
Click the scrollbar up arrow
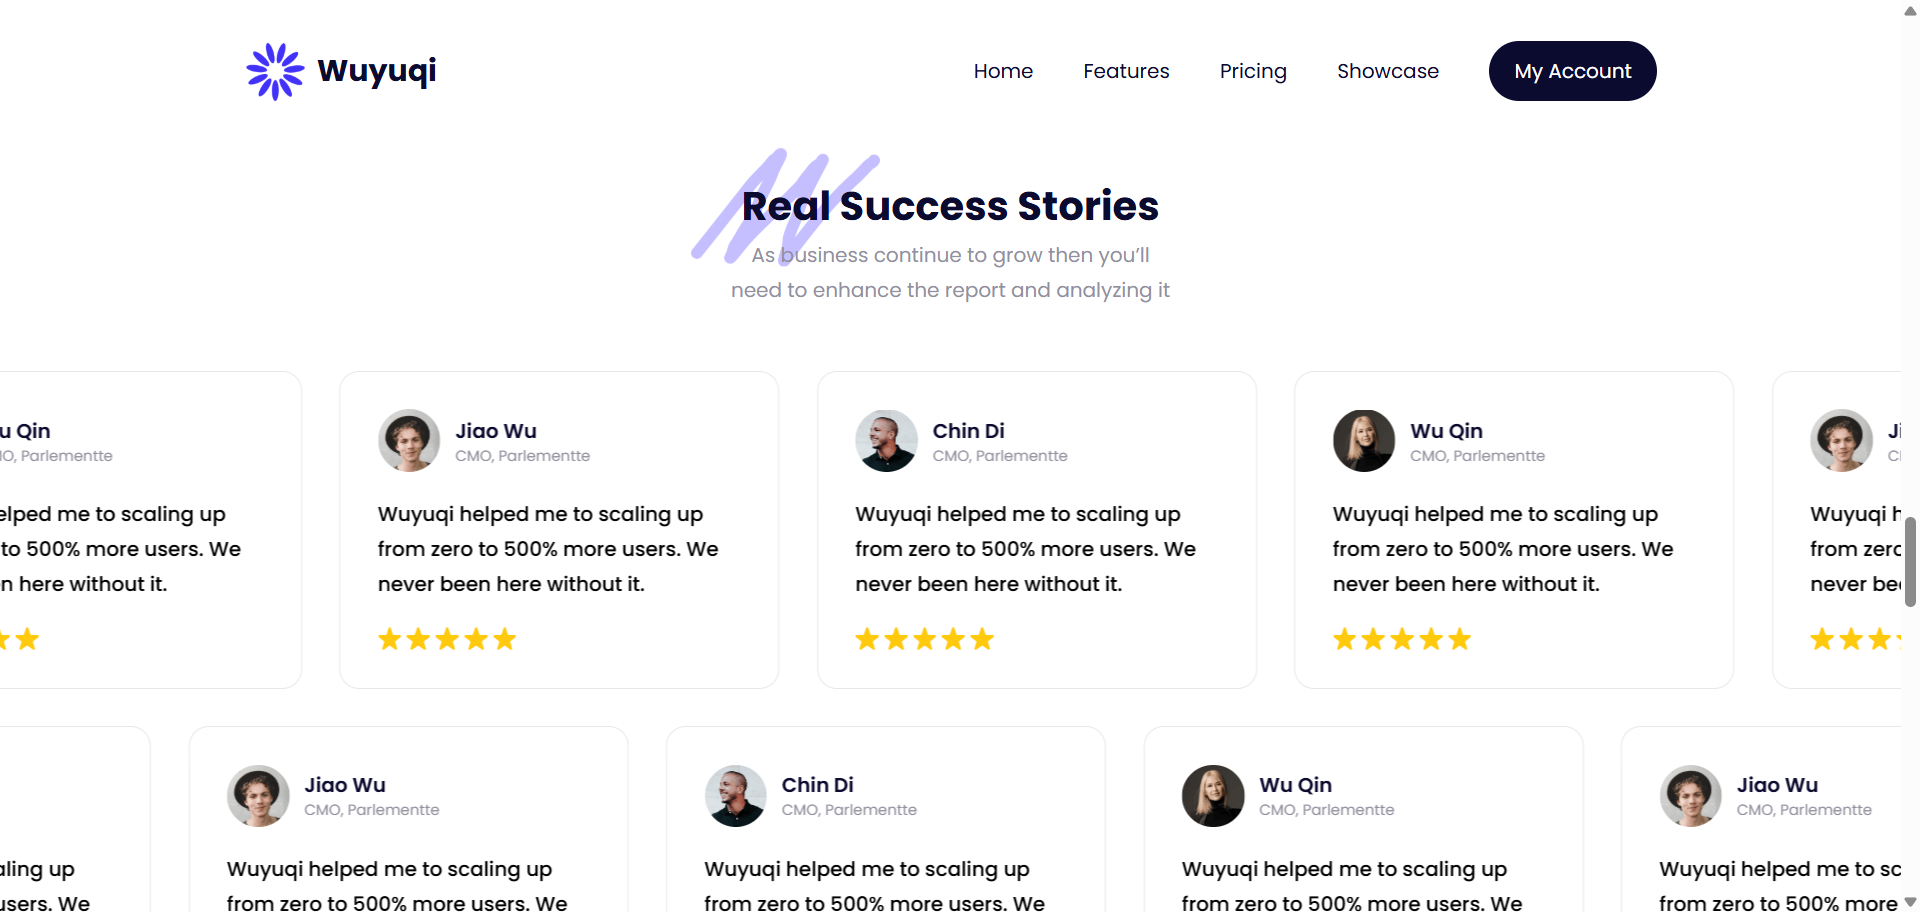pyautogui.click(x=1910, y=11)
